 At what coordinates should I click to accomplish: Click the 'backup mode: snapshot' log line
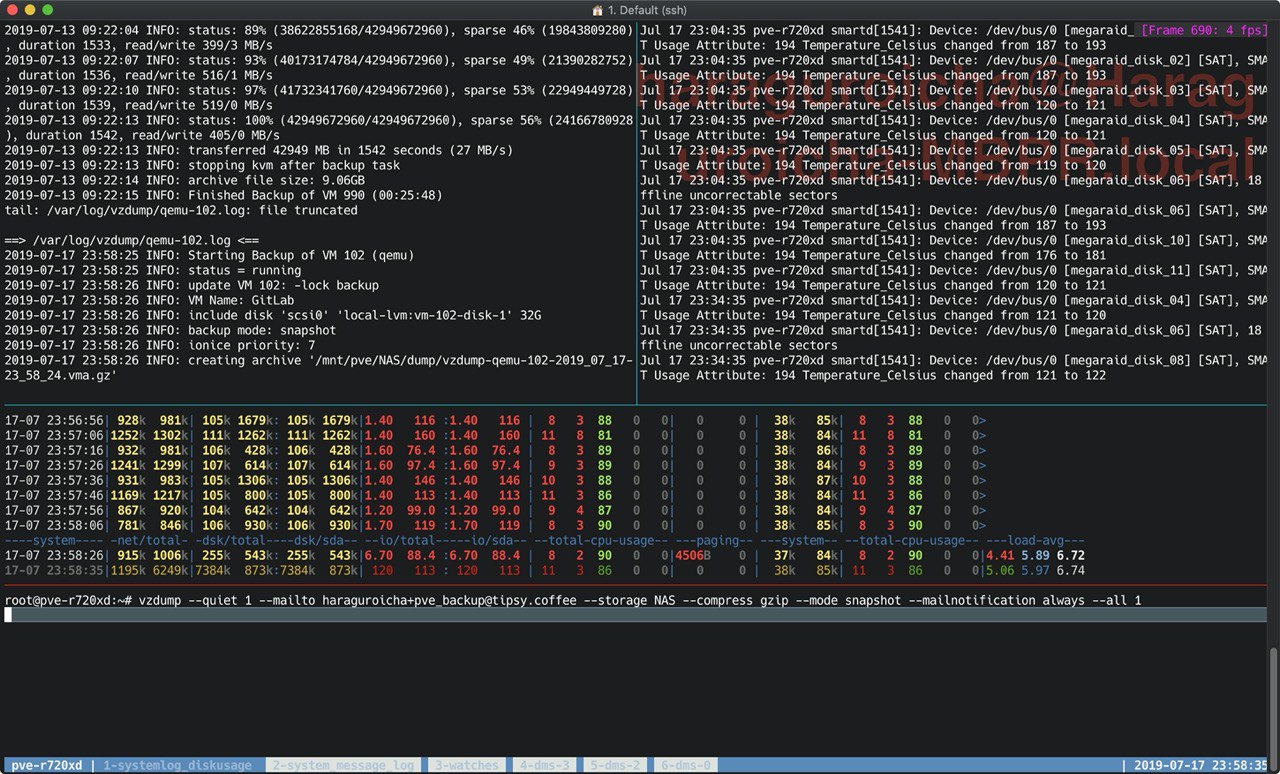[x=170, y=330]
